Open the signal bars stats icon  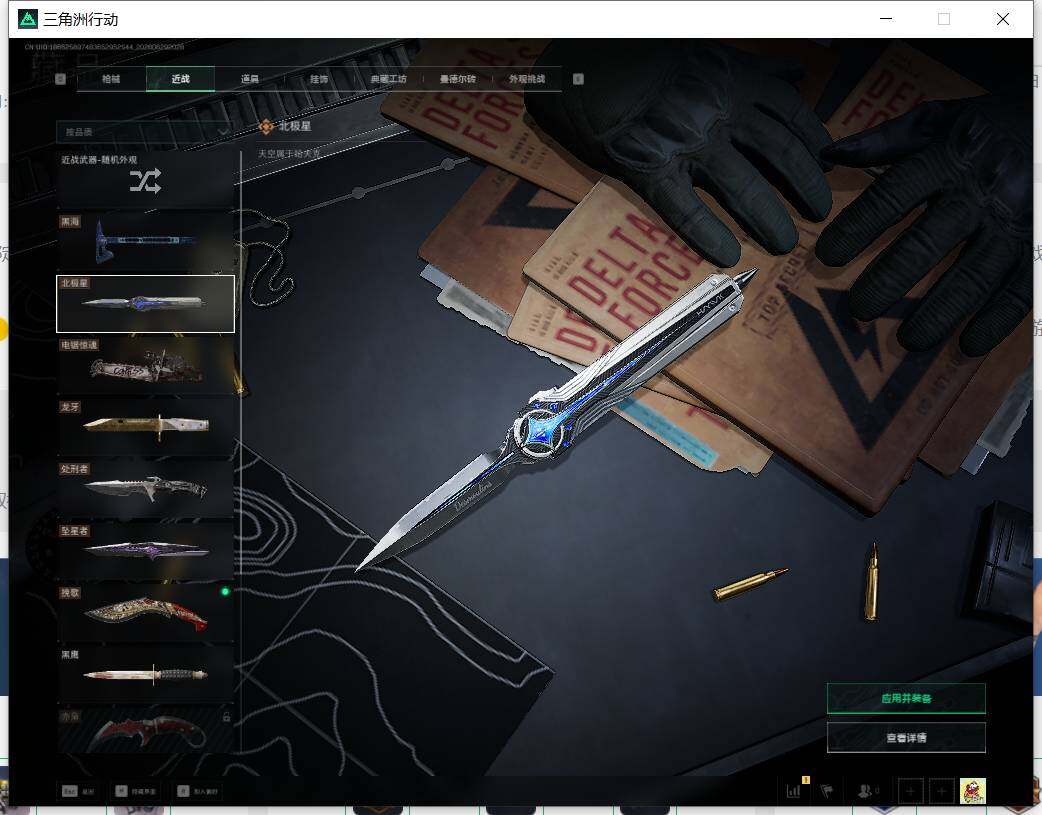(794, 790)
